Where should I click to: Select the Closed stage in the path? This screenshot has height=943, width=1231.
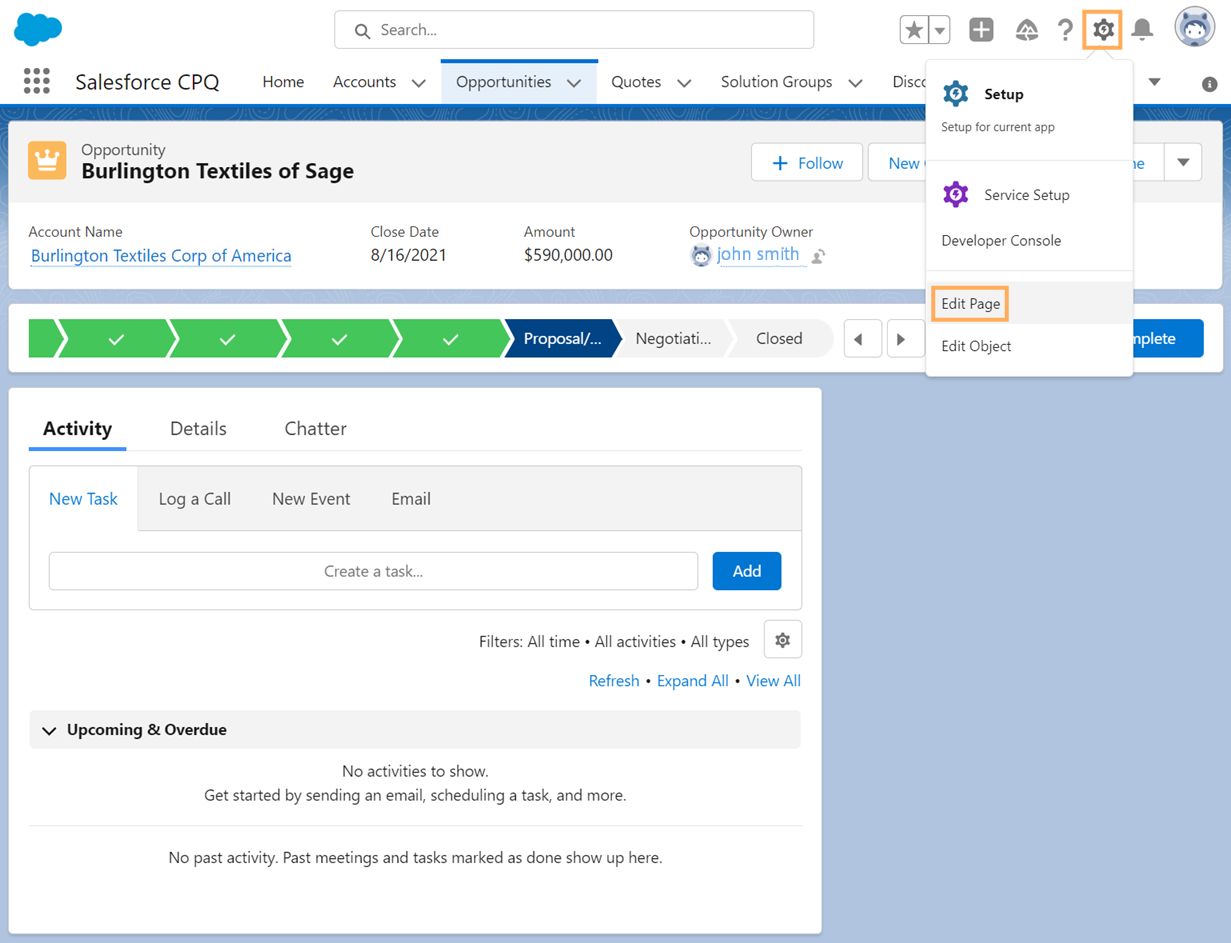[x=779, y=339]
